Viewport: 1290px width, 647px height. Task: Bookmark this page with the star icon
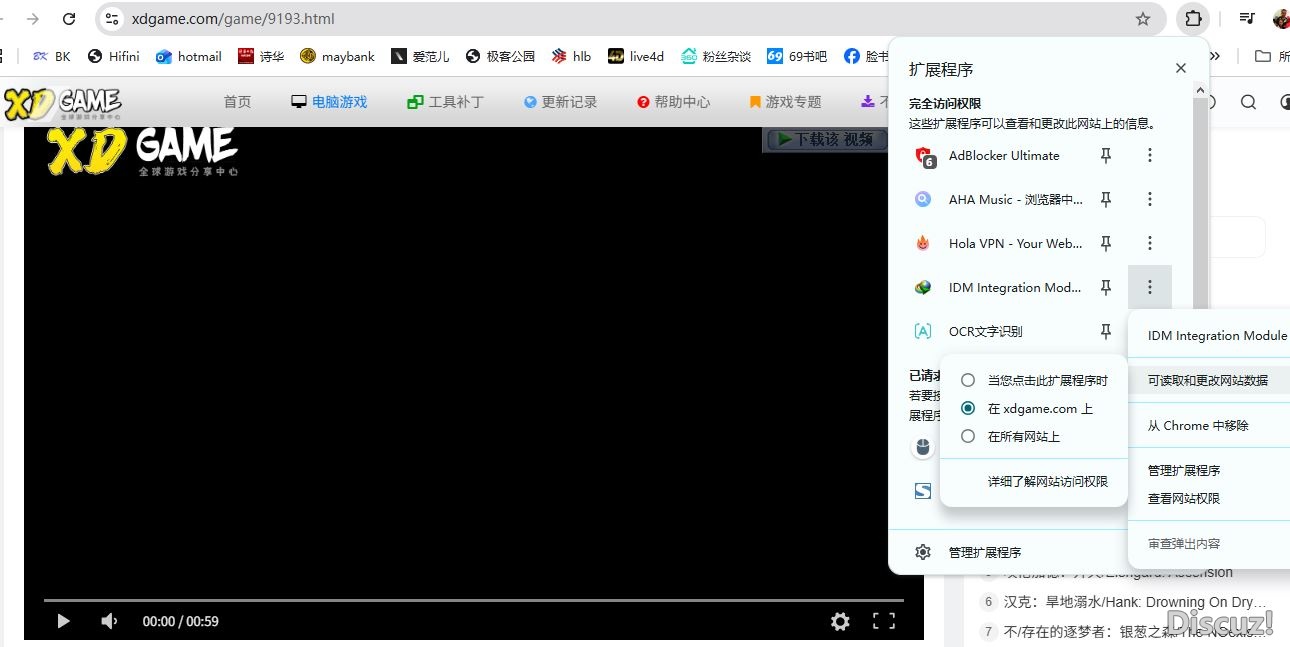1143,18
